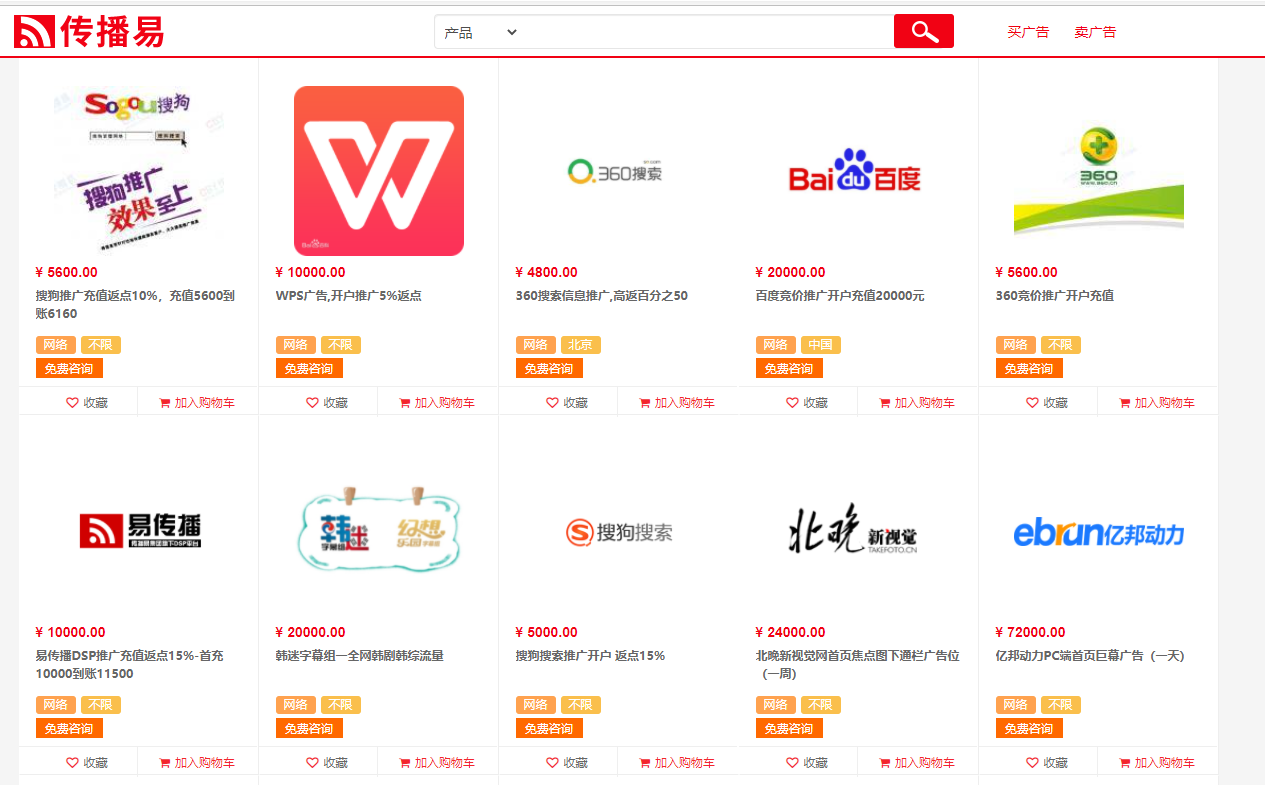Screen dimensions: 1265x785
Task: Click 免费咨询 under 百度竞价推广
Action: [789, 368]
